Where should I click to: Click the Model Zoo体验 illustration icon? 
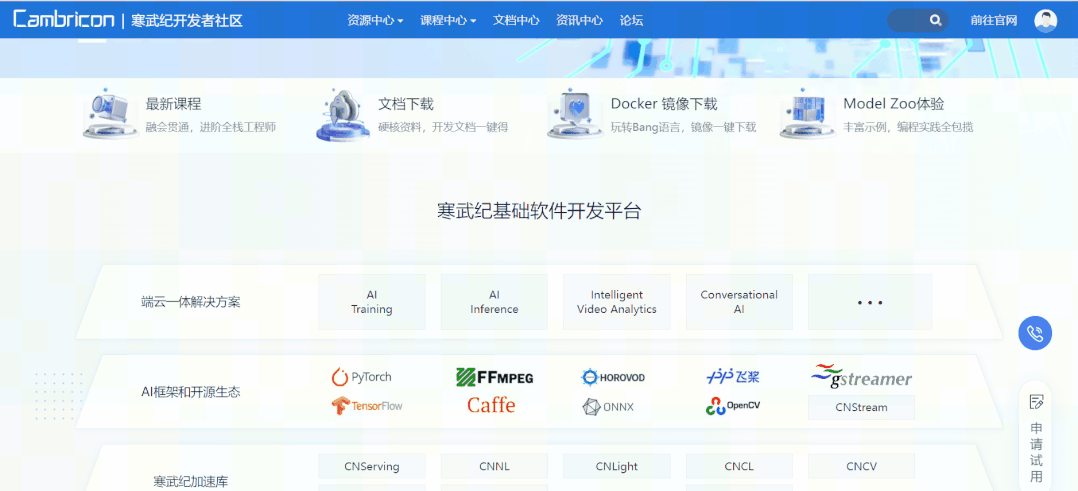tap(806, 113)
